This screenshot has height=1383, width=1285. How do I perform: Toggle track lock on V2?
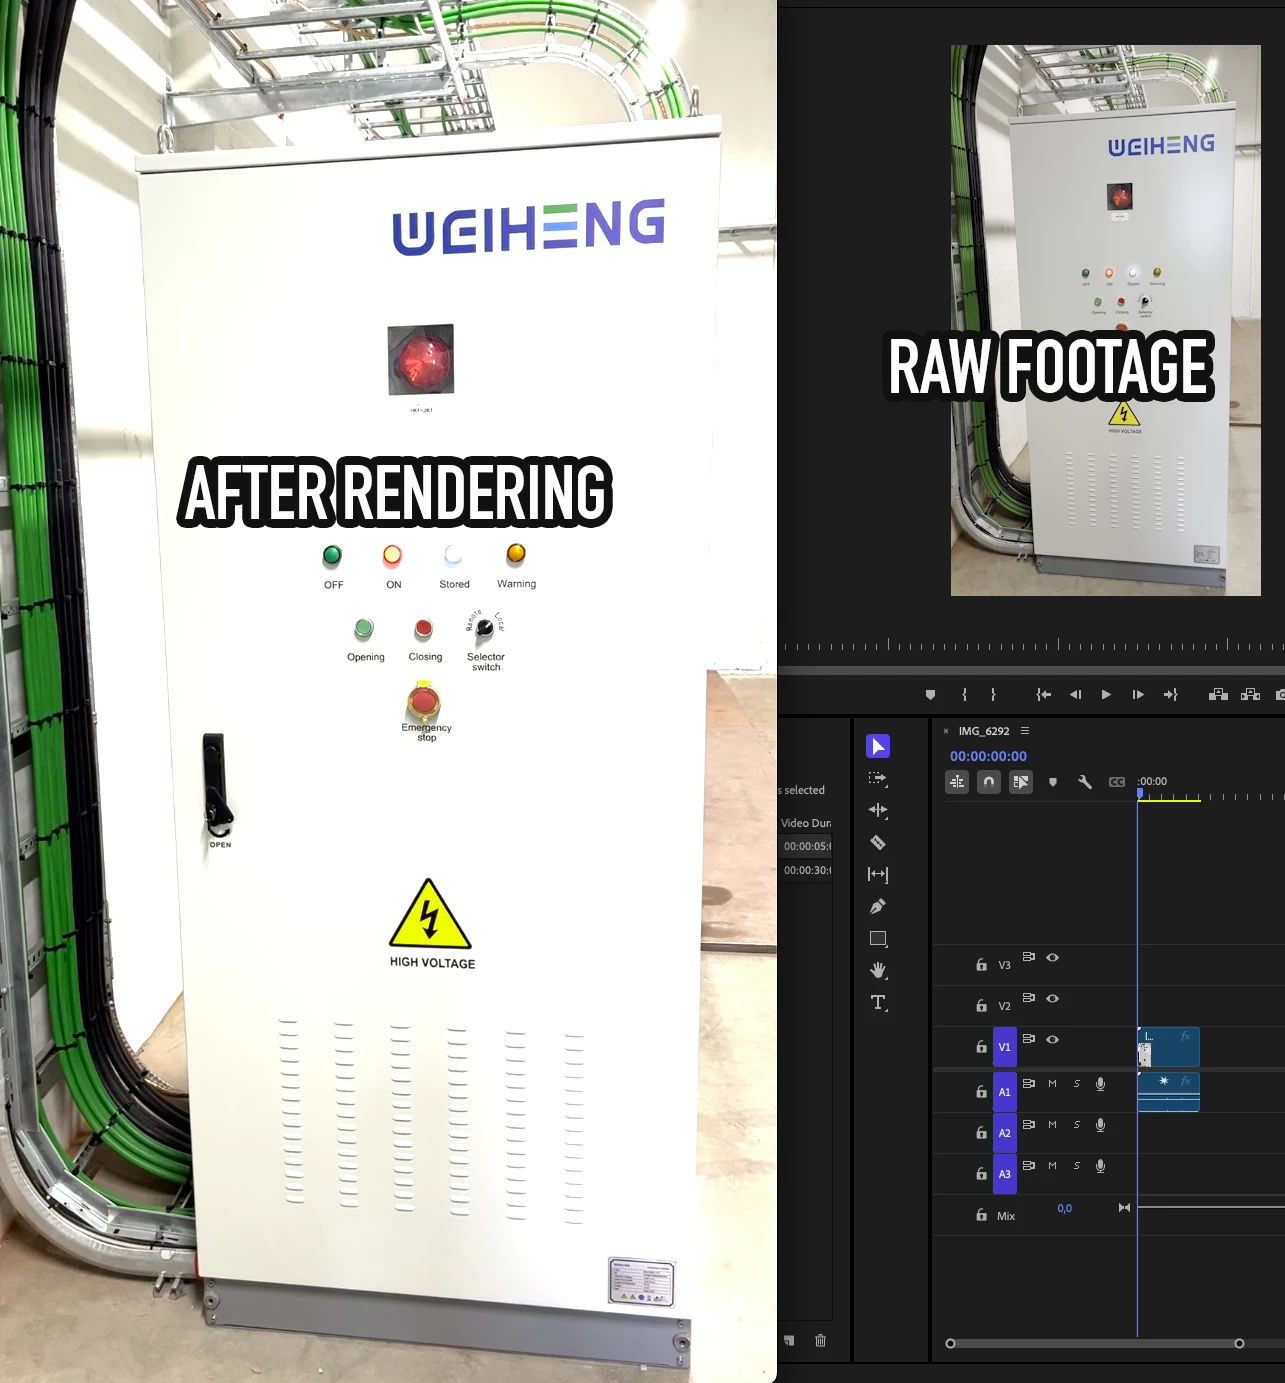point(981,1006)
